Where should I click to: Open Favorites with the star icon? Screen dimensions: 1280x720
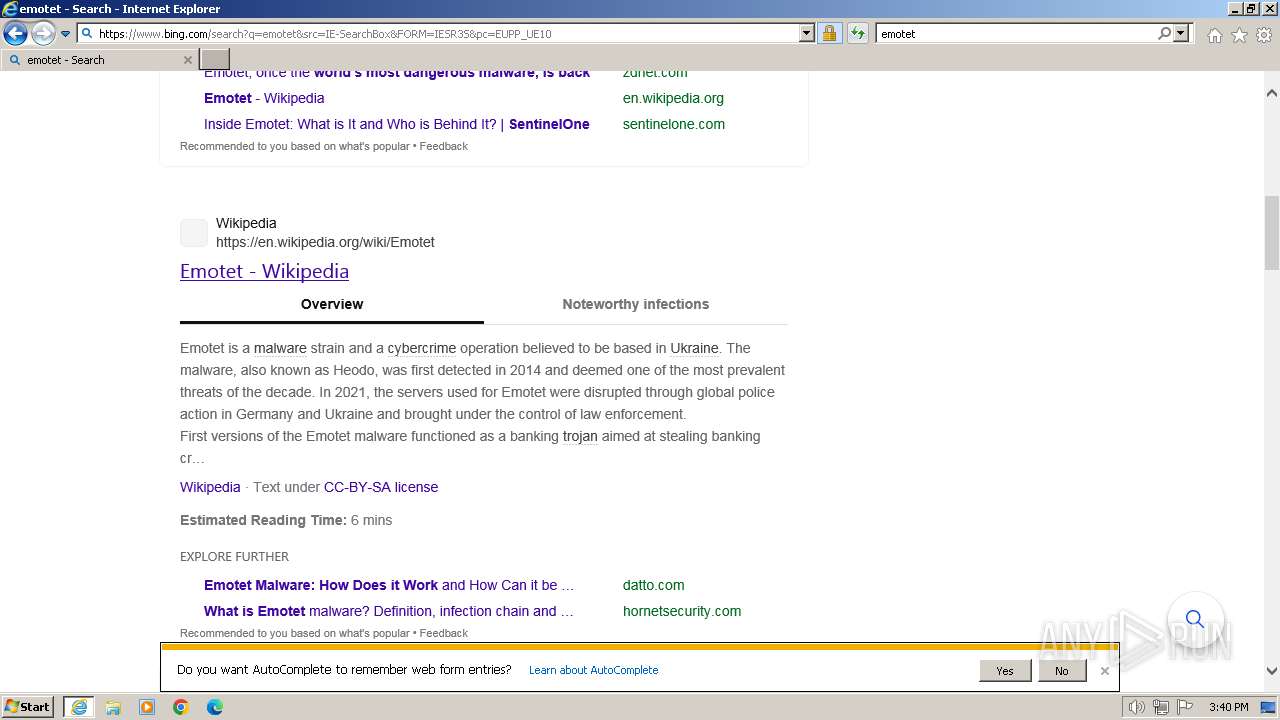1239,35
